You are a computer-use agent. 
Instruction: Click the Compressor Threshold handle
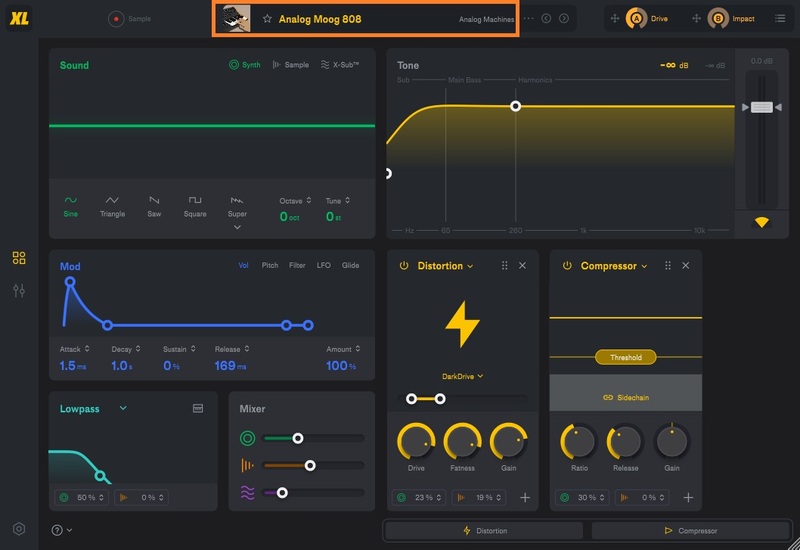(x=626, y=357)
